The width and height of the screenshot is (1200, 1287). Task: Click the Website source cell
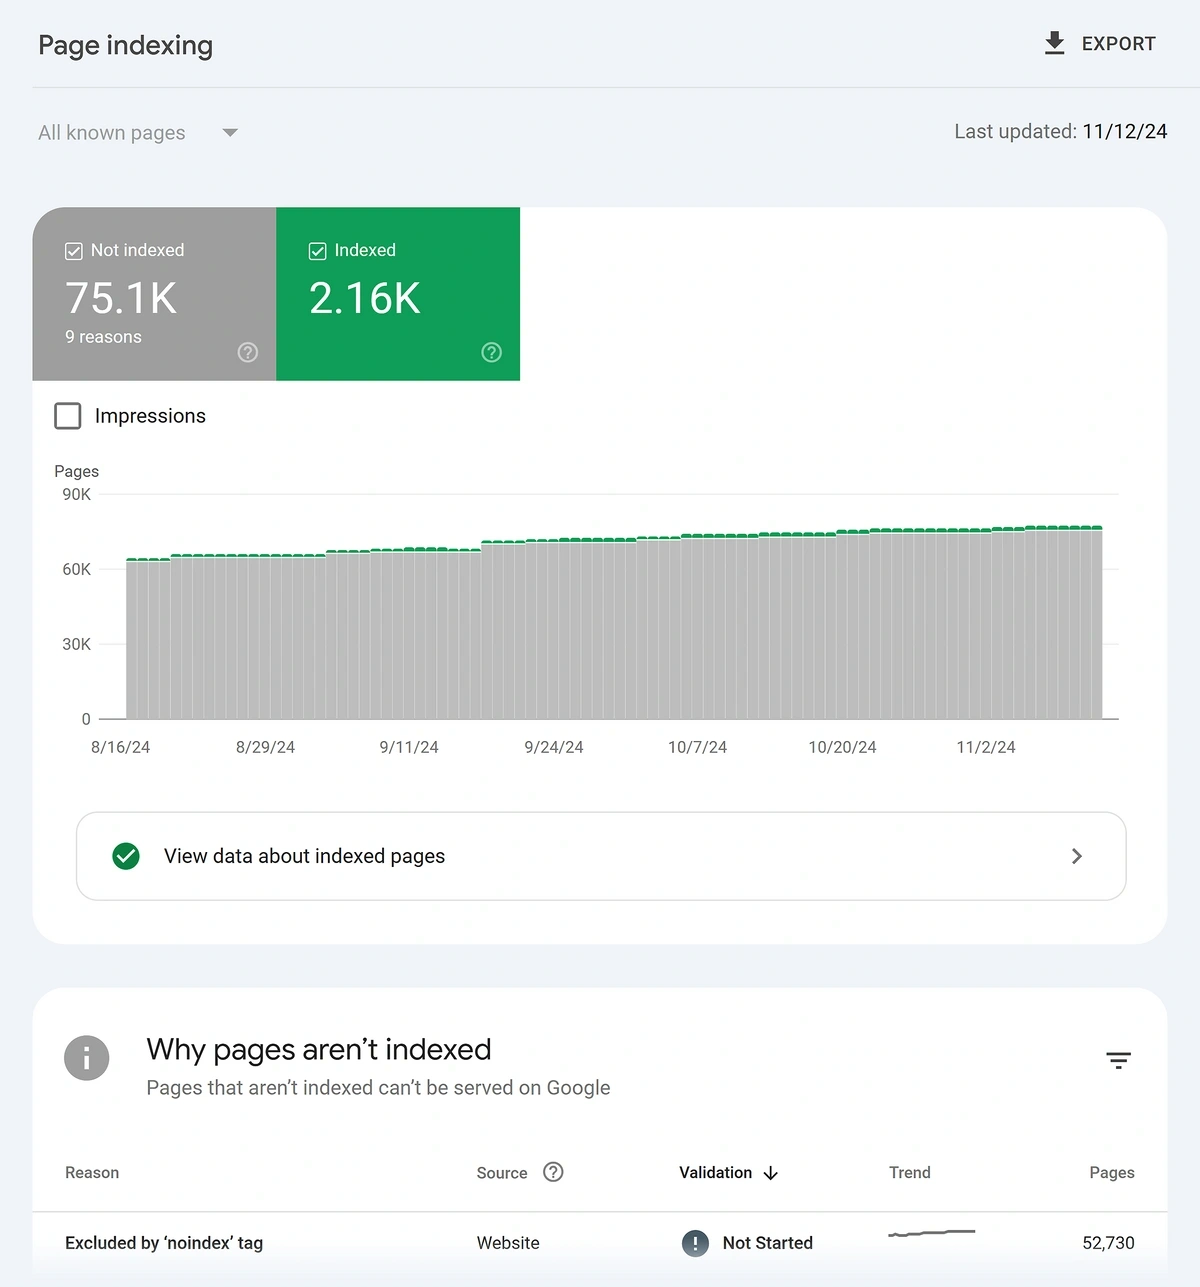(x=508, y=1243)
